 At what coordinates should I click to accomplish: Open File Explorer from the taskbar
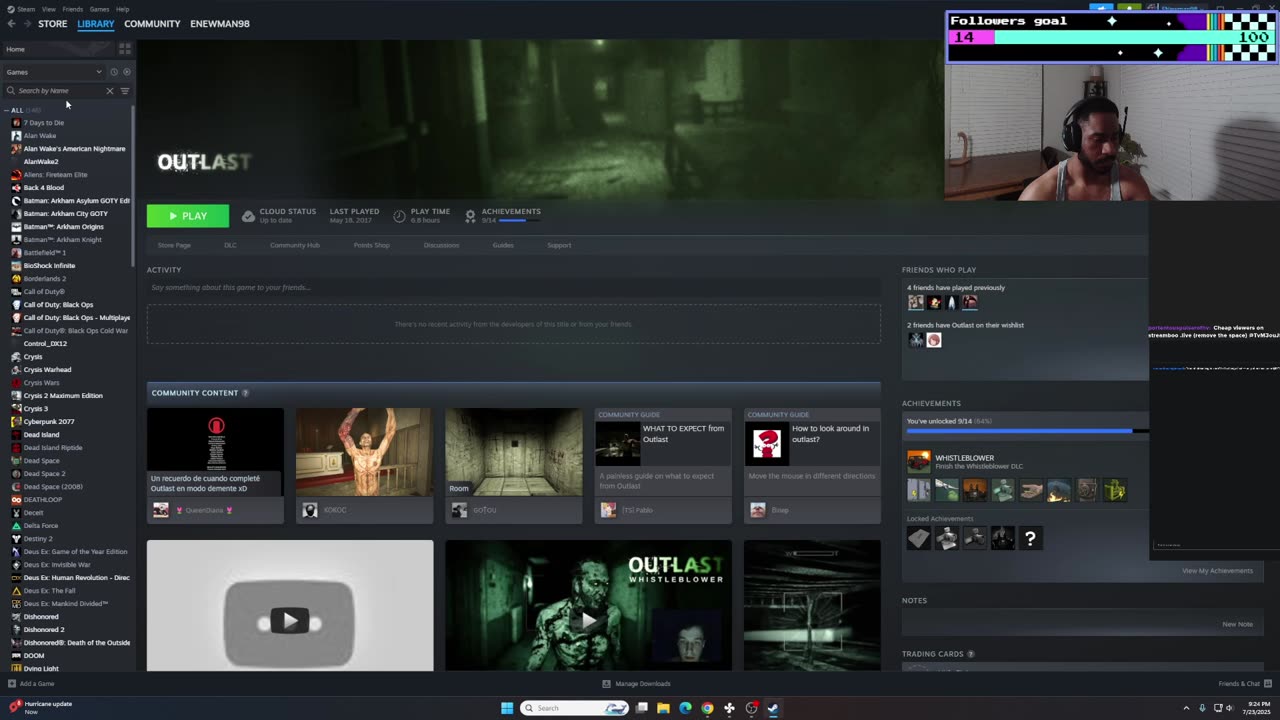(663, 708)
